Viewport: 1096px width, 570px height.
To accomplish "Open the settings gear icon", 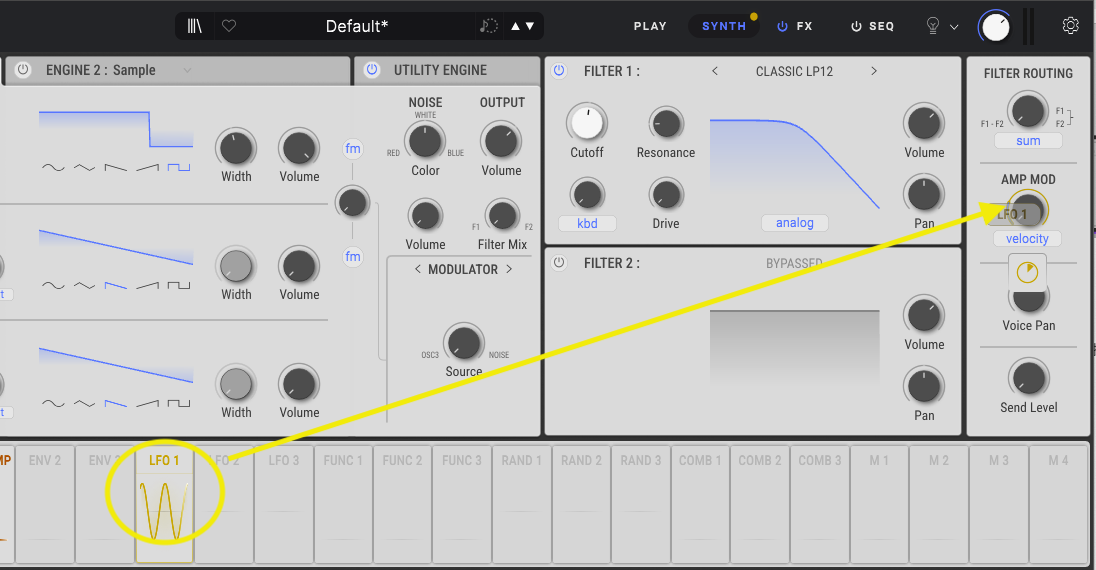I will [1070, 26].
